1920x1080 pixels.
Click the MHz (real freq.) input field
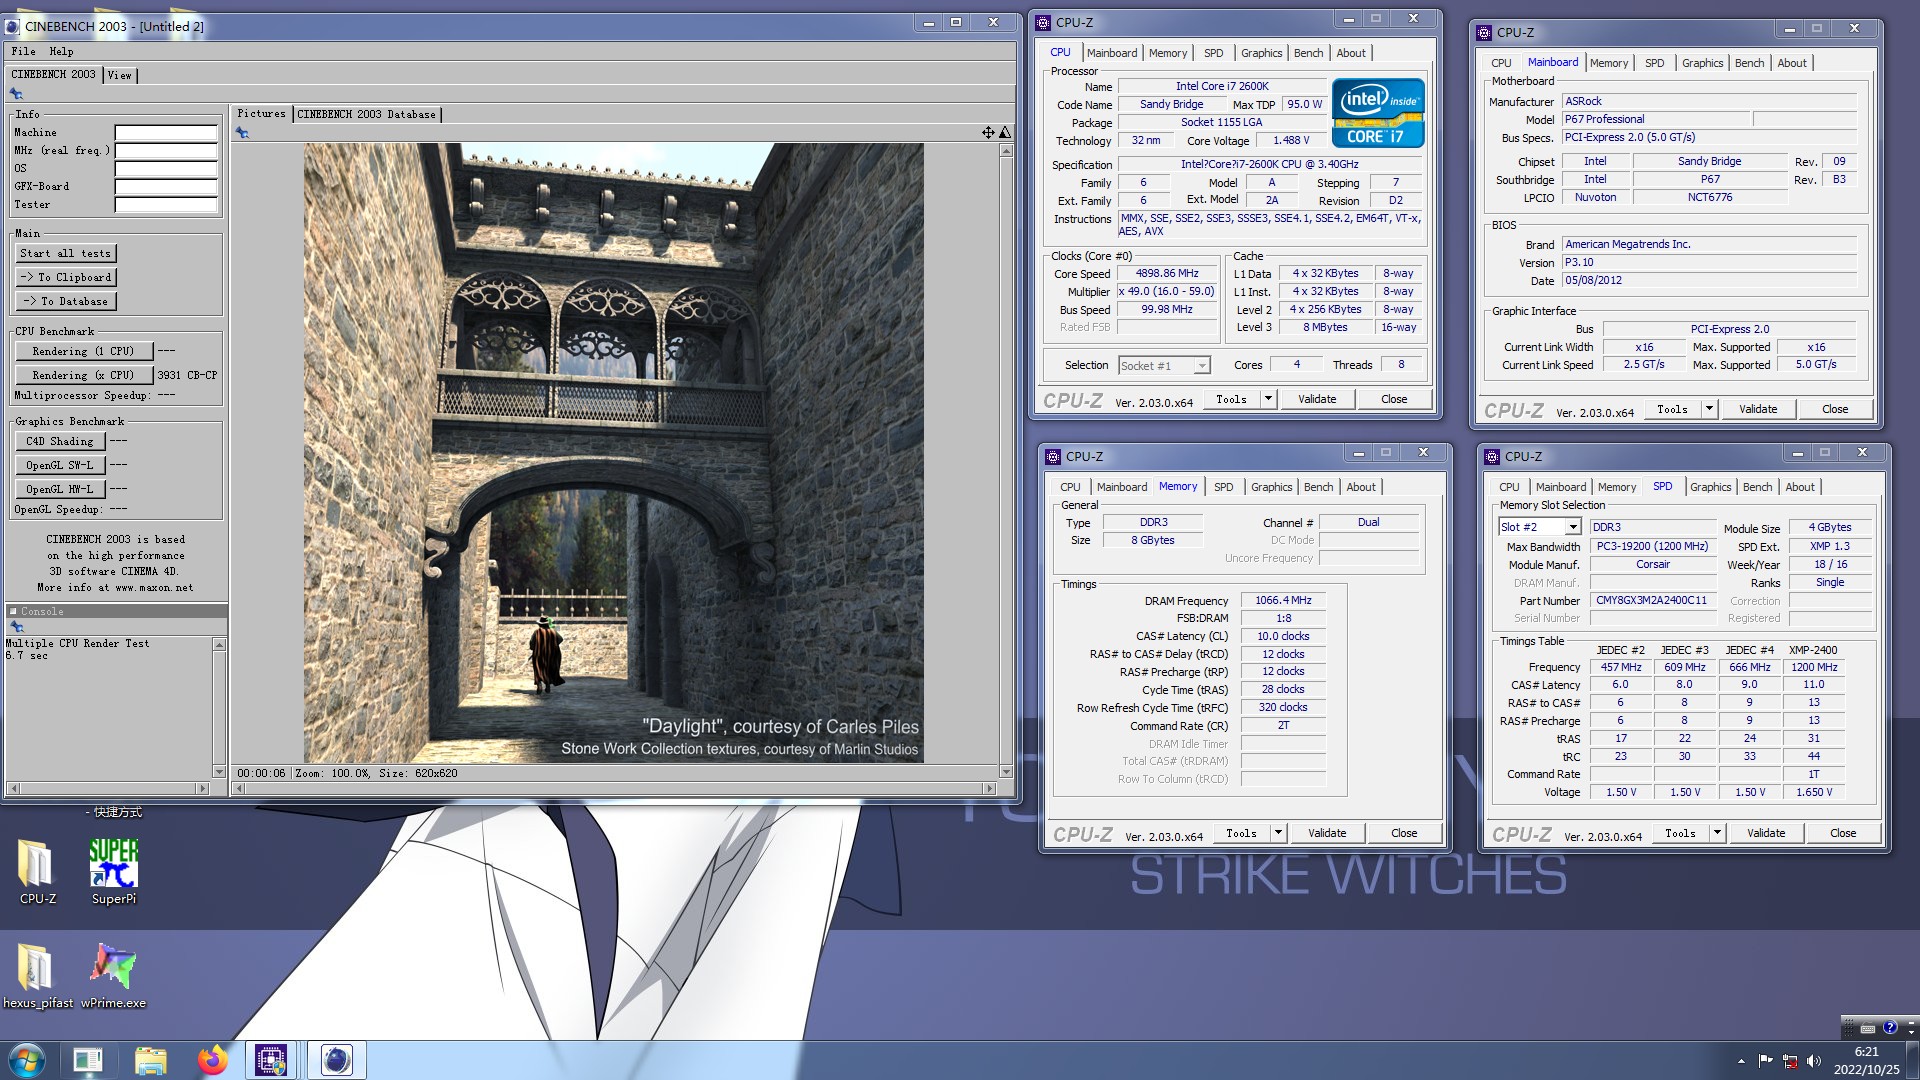click(x=166, y=151)
